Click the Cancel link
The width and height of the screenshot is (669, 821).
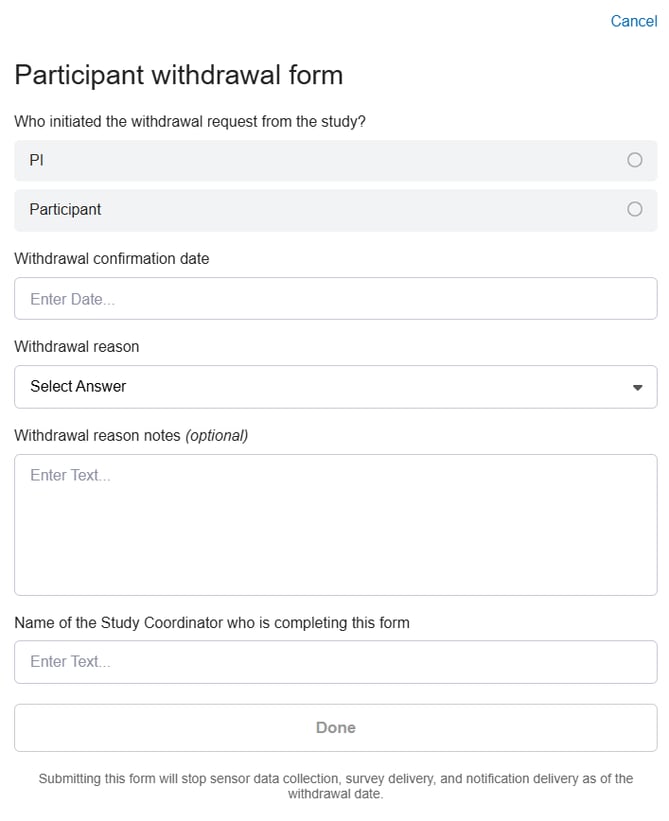click(633, 21)
